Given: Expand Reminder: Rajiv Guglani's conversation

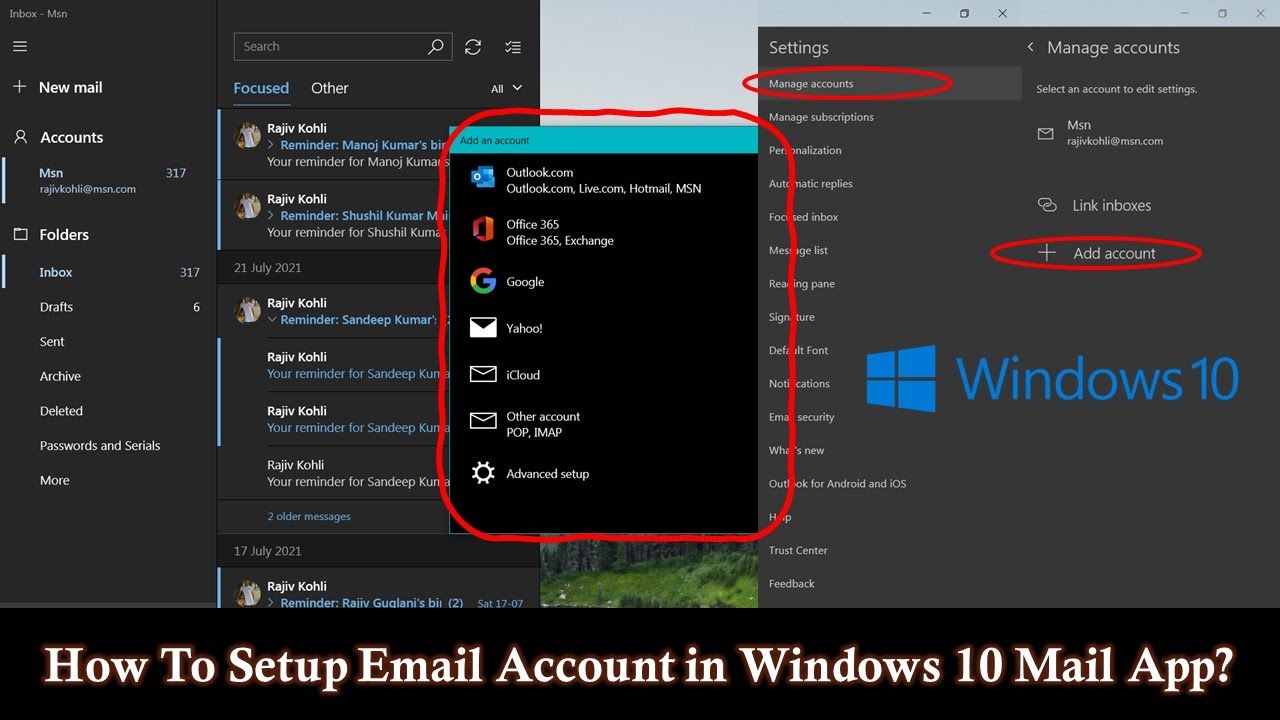Looking at the screenshot, I should 271,603.
